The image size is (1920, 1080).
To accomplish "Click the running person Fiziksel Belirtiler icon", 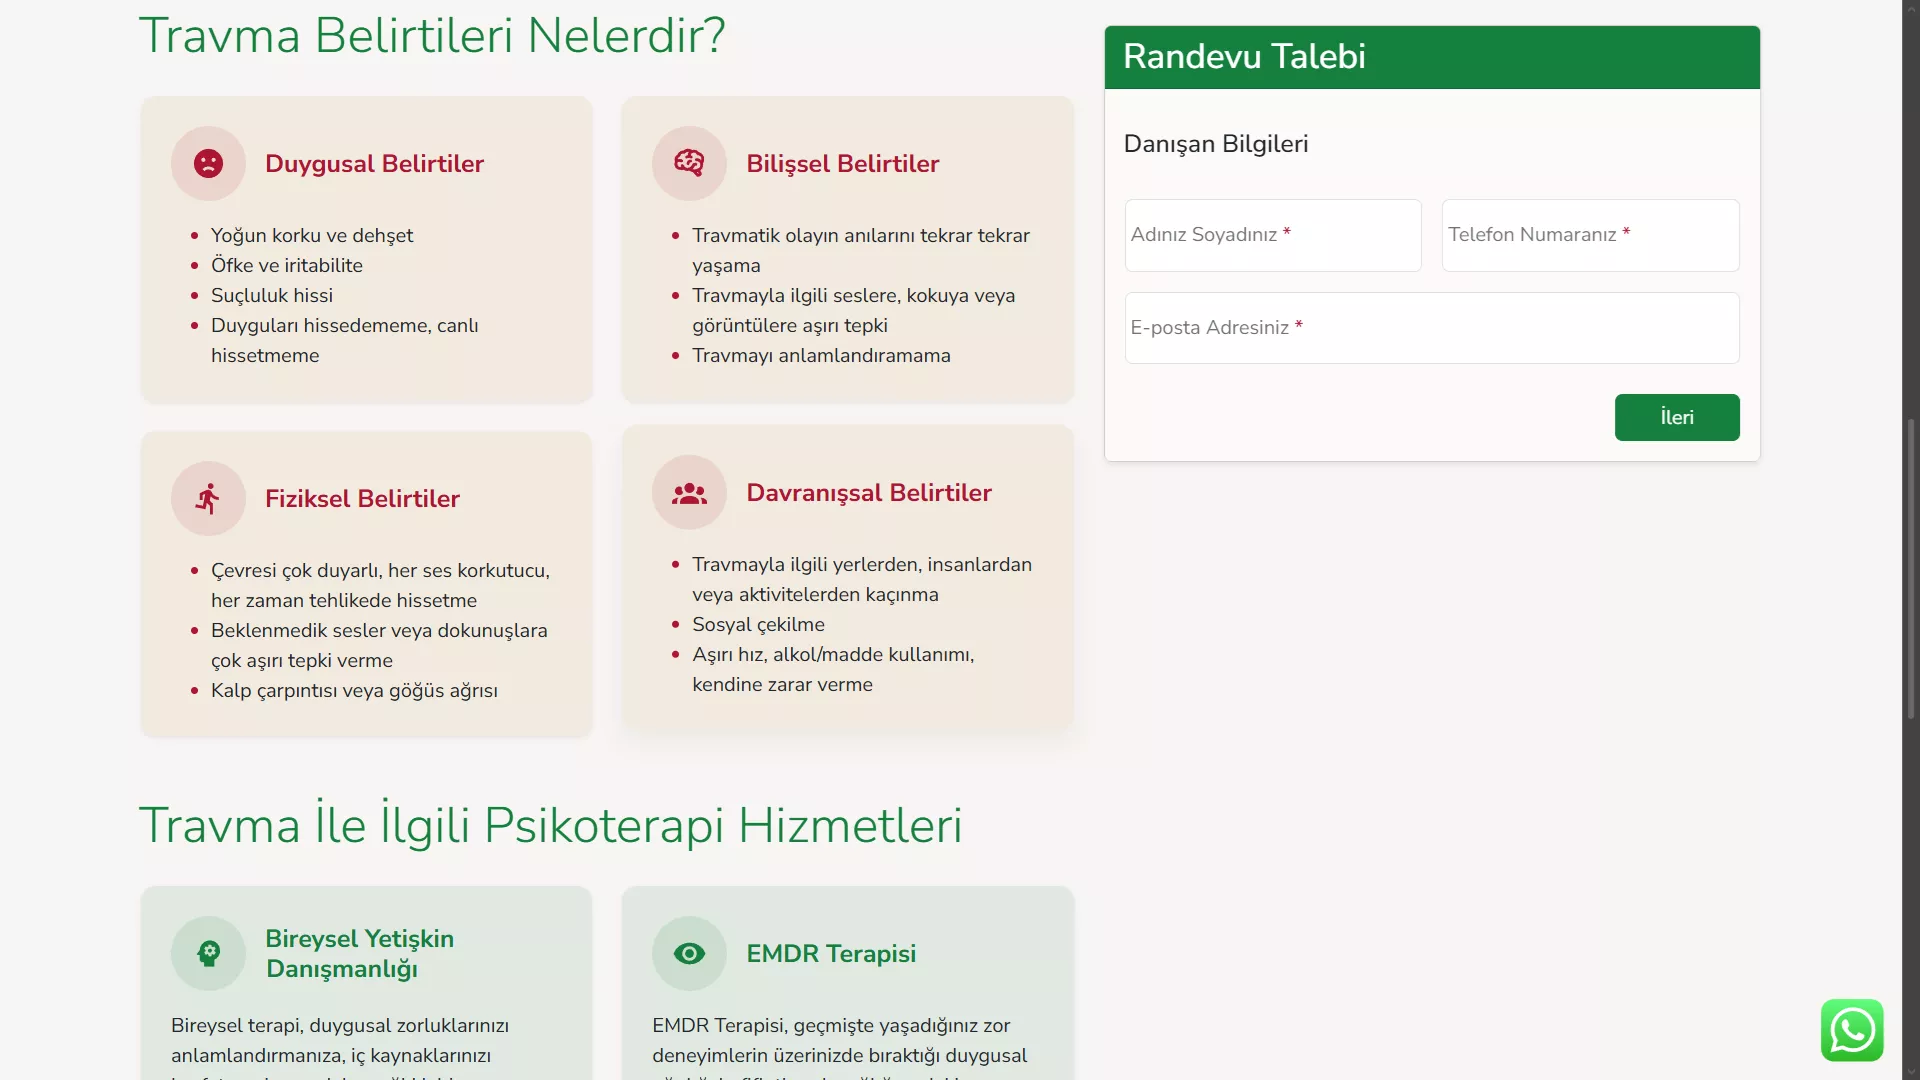I will tap(208, 498).
